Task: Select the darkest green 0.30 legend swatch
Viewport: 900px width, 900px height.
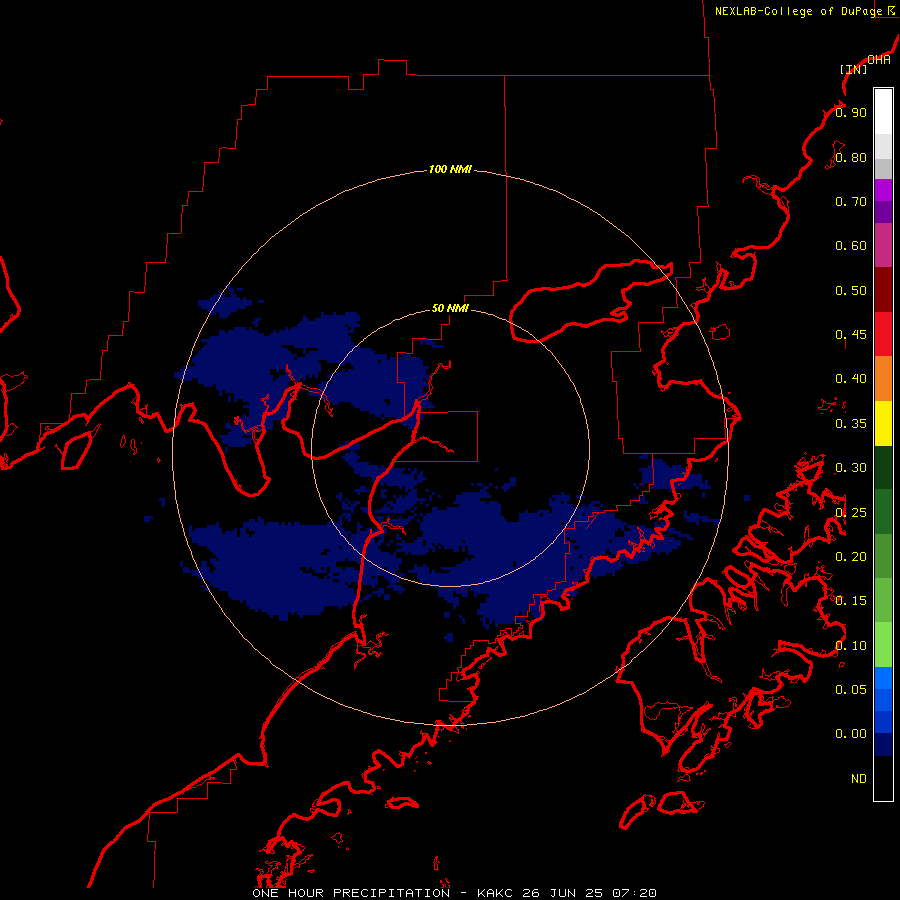Action: point(883,467)
